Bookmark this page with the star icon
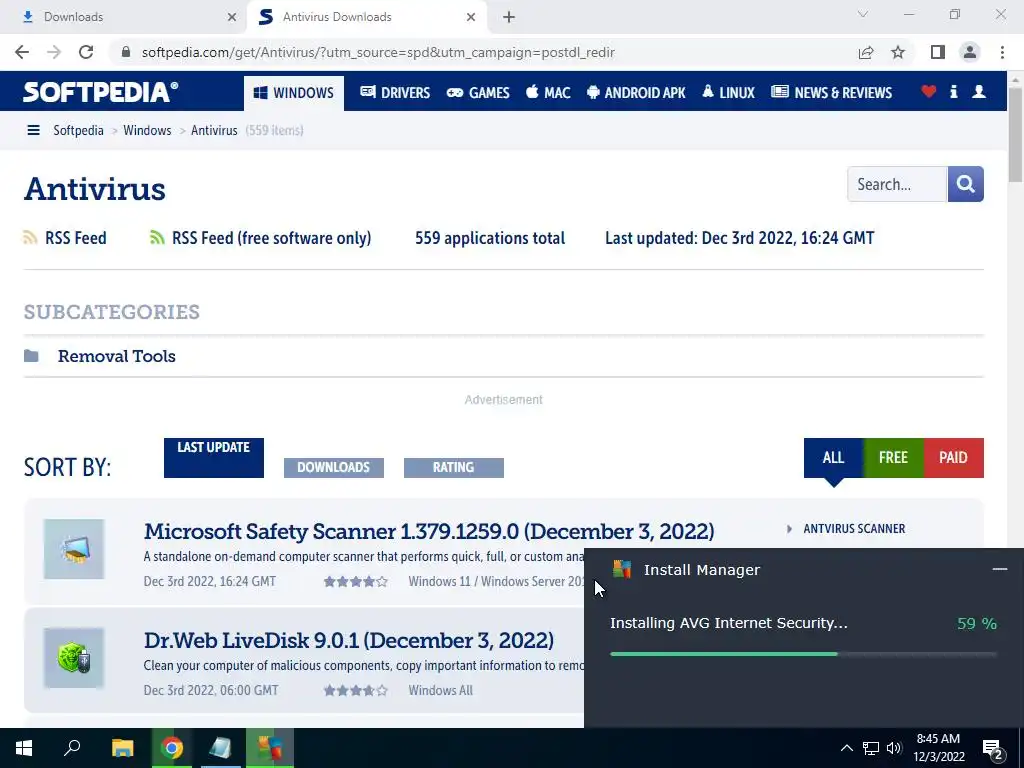This screenshot has height=768, width=1024. (x=898, y=52)
